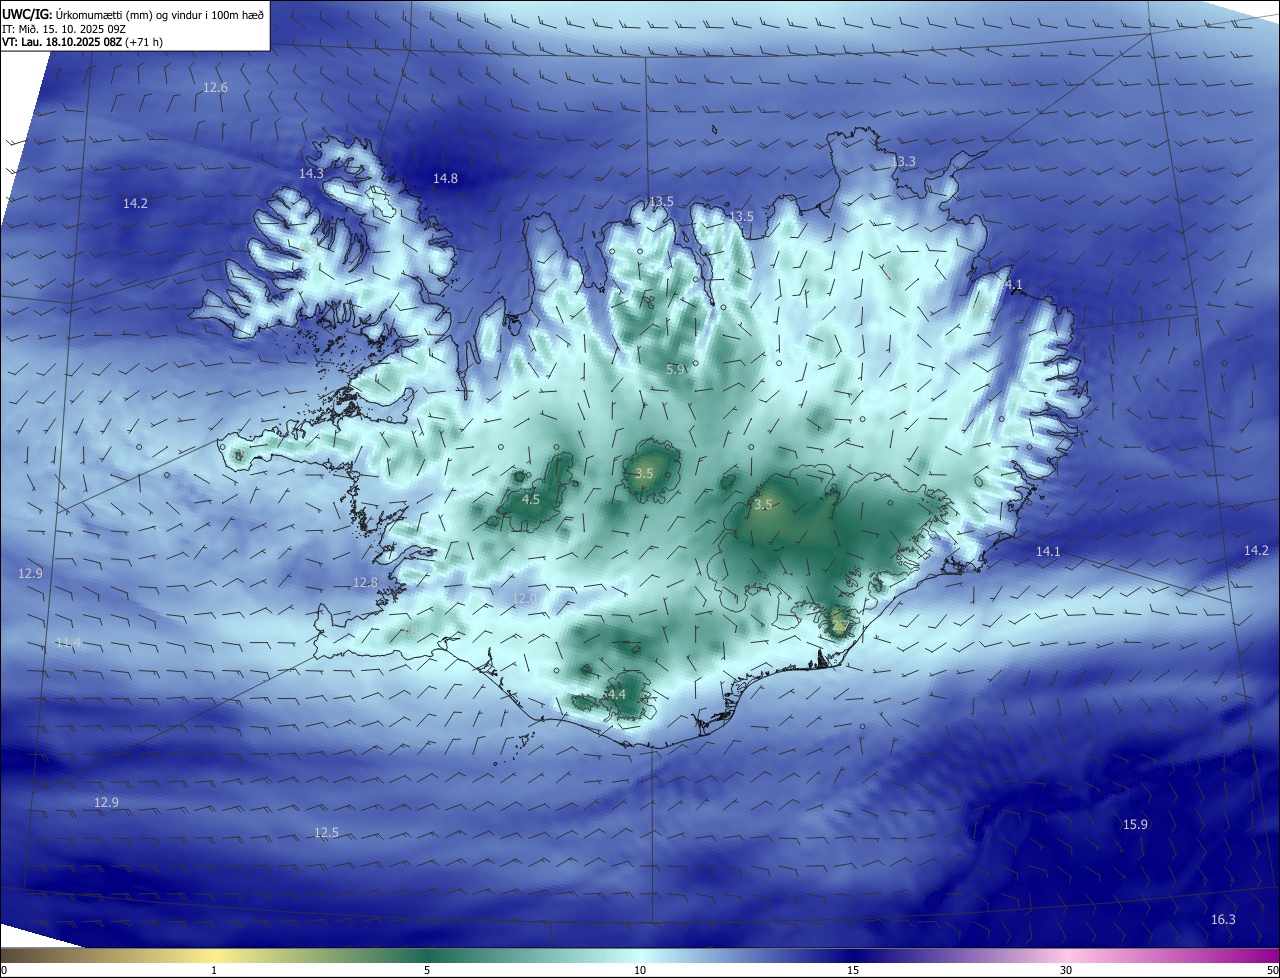Click the colorbar tick label 30

coord(1066,971)
